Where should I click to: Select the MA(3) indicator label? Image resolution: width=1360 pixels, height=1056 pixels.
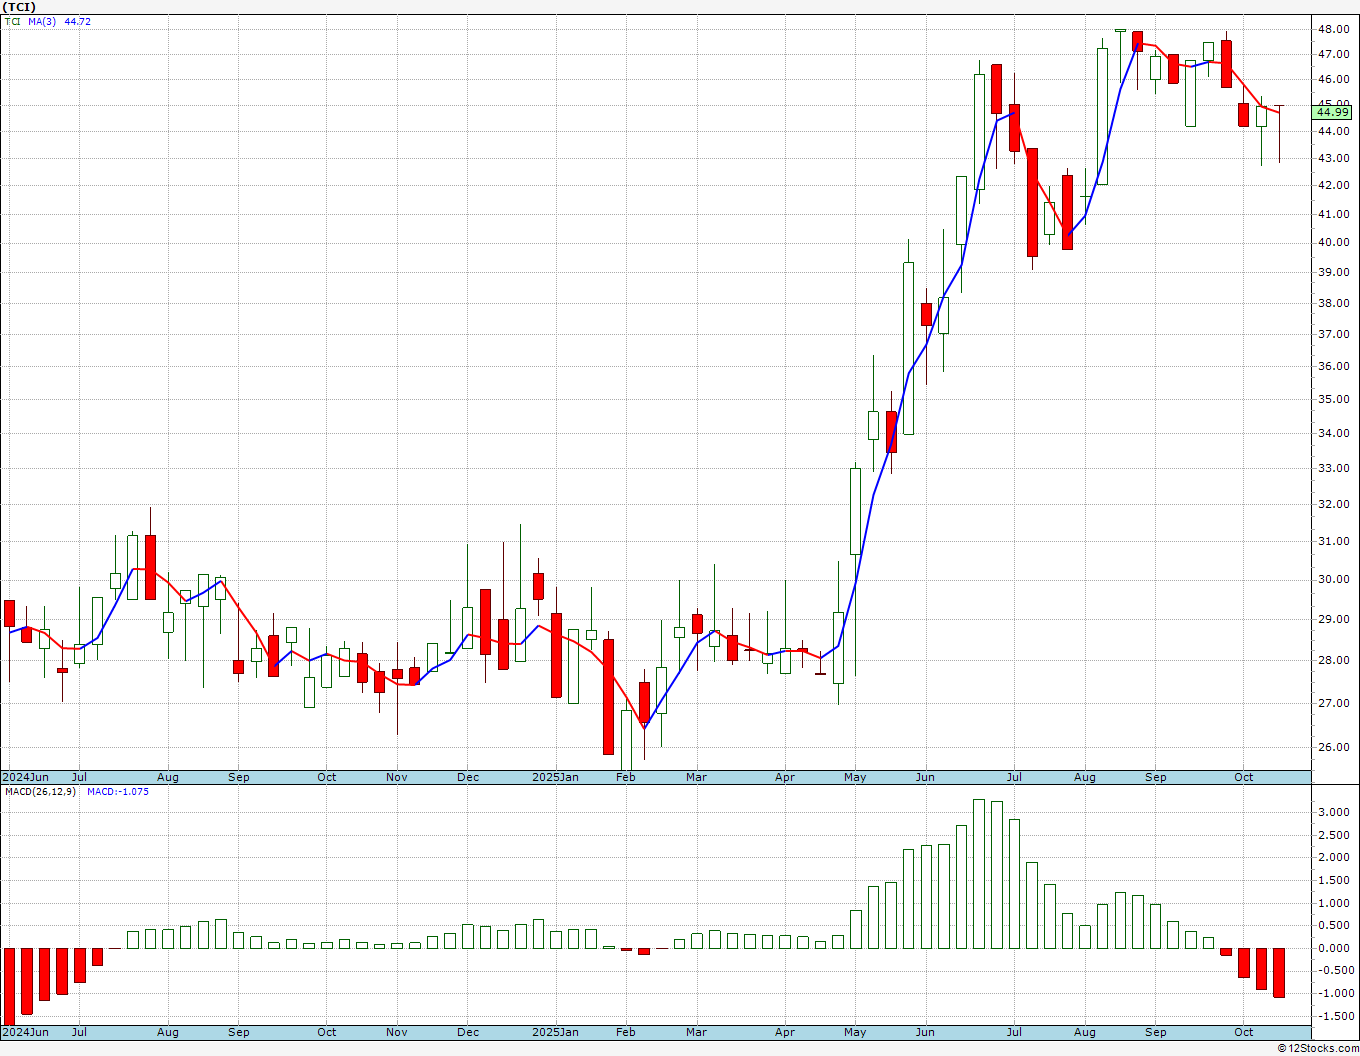(42, 21)
